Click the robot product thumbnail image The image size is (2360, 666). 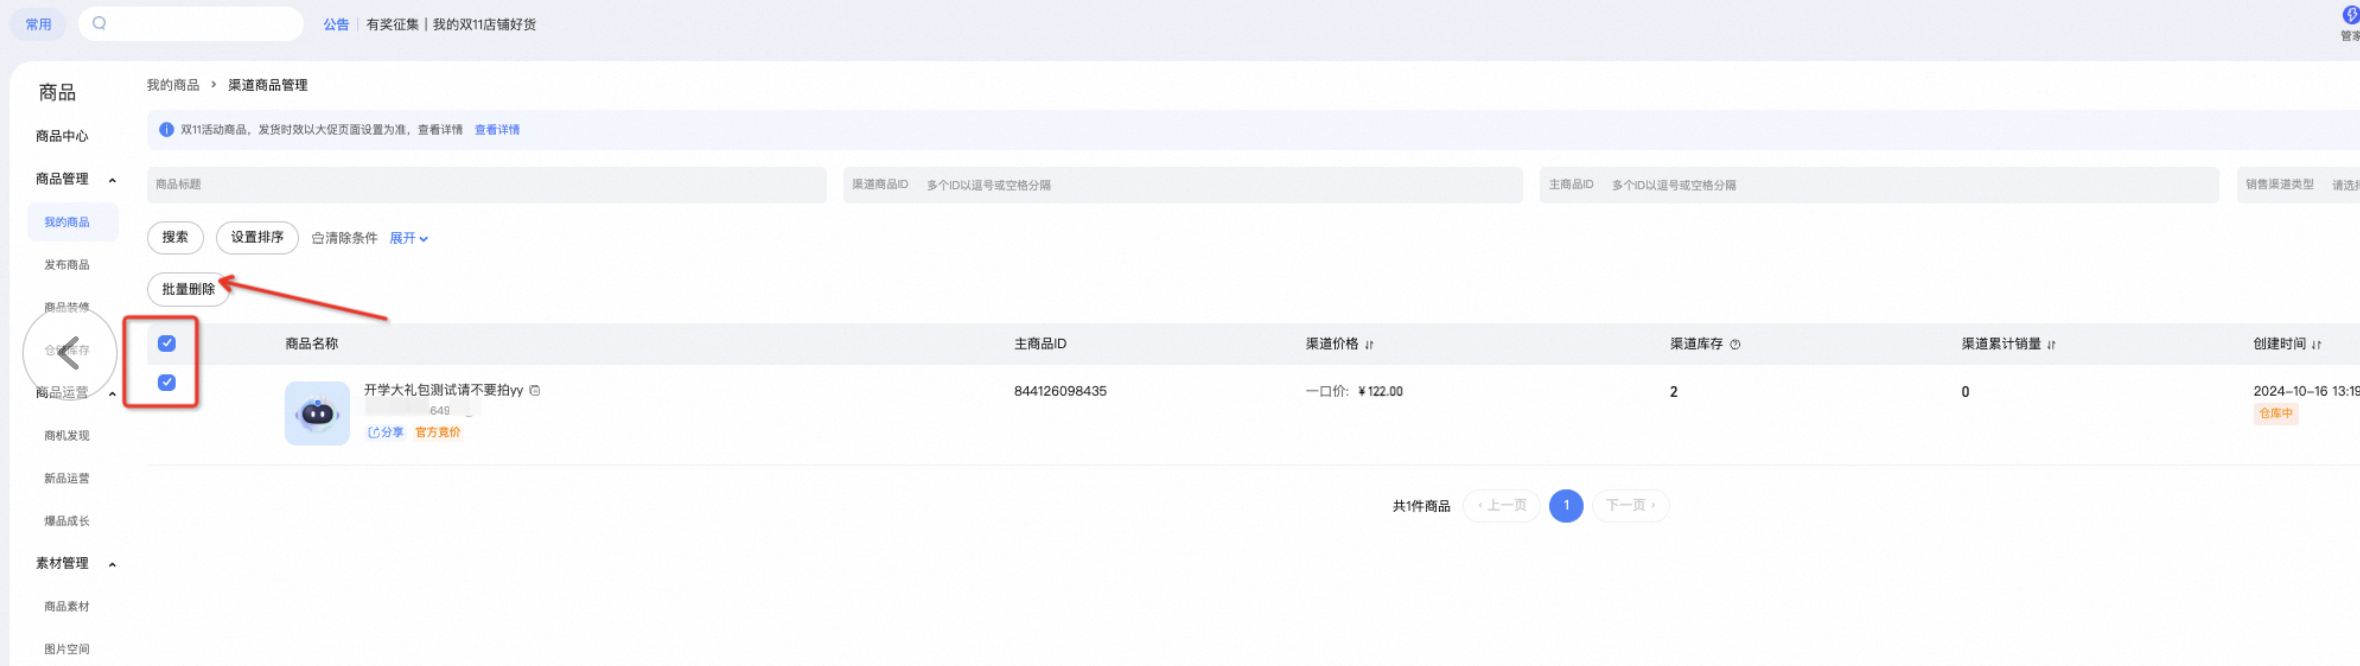coord(317,413)
